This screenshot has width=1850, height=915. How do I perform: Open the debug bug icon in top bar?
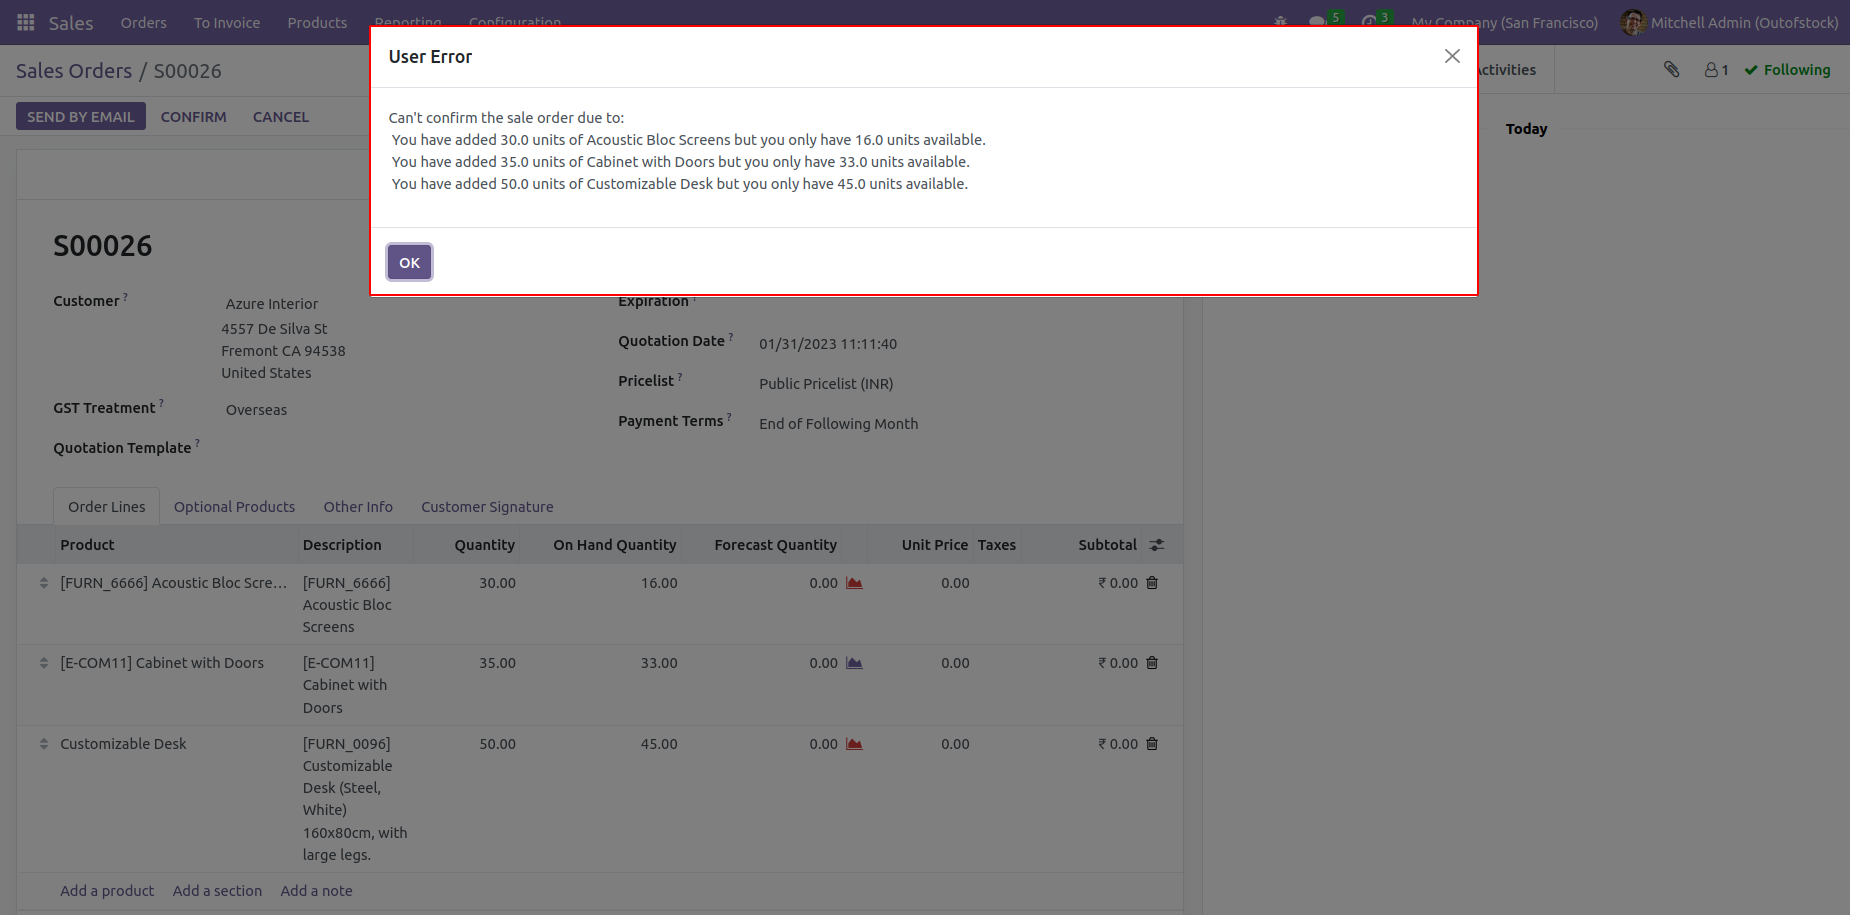(1281, 22)
